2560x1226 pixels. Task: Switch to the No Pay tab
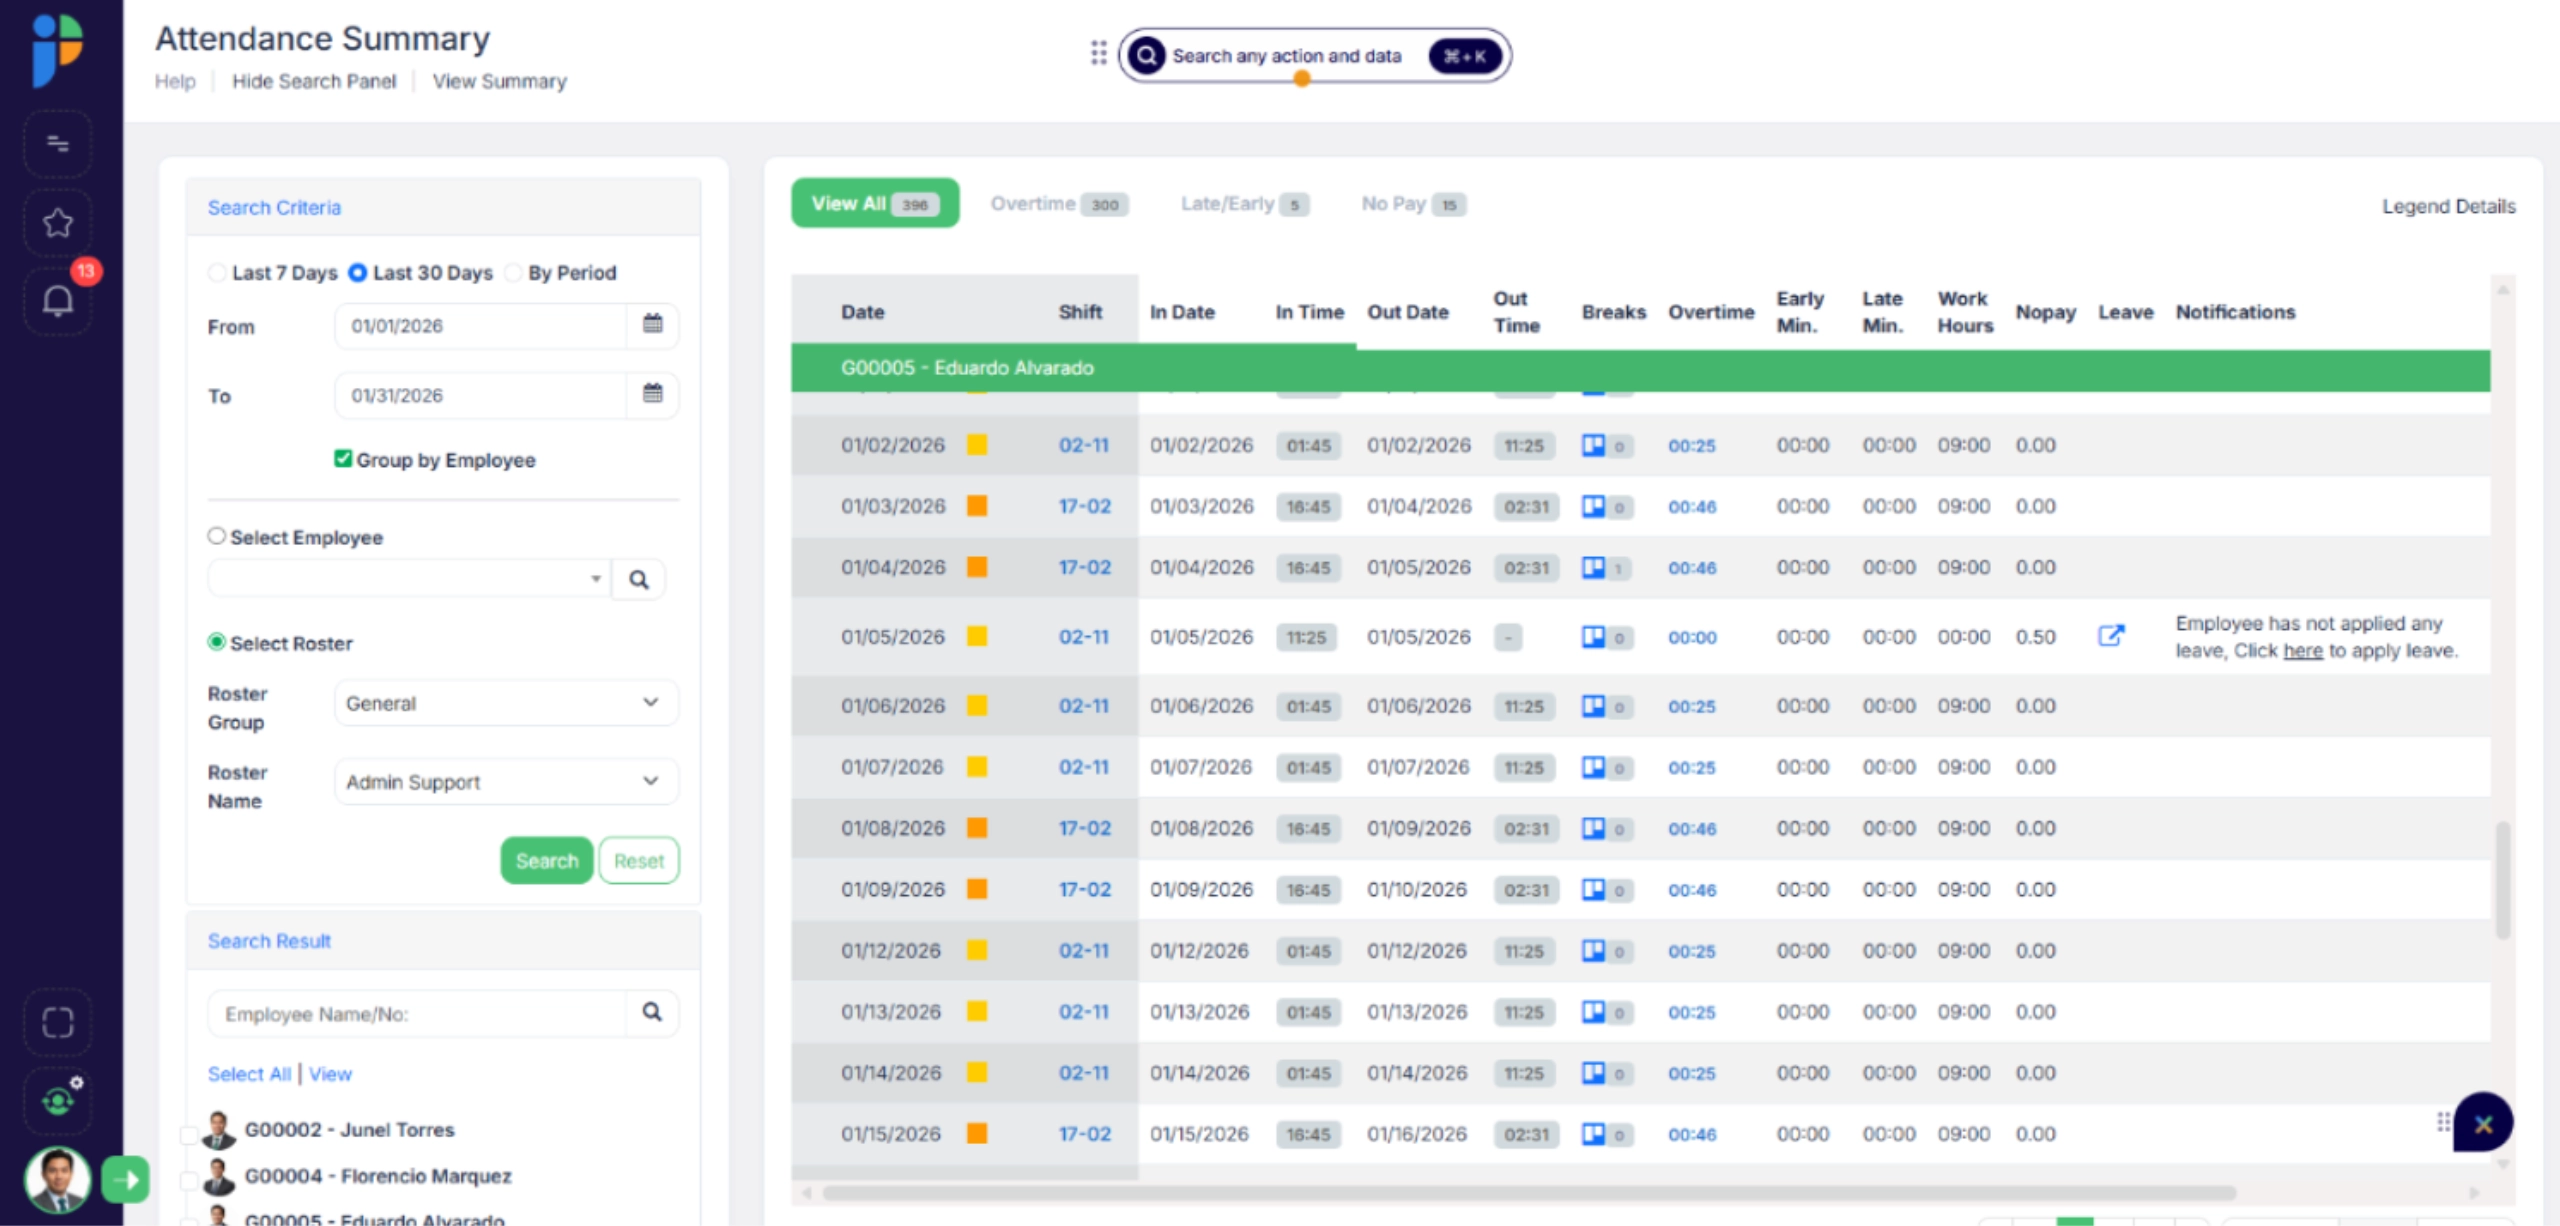coord(1413,204)
